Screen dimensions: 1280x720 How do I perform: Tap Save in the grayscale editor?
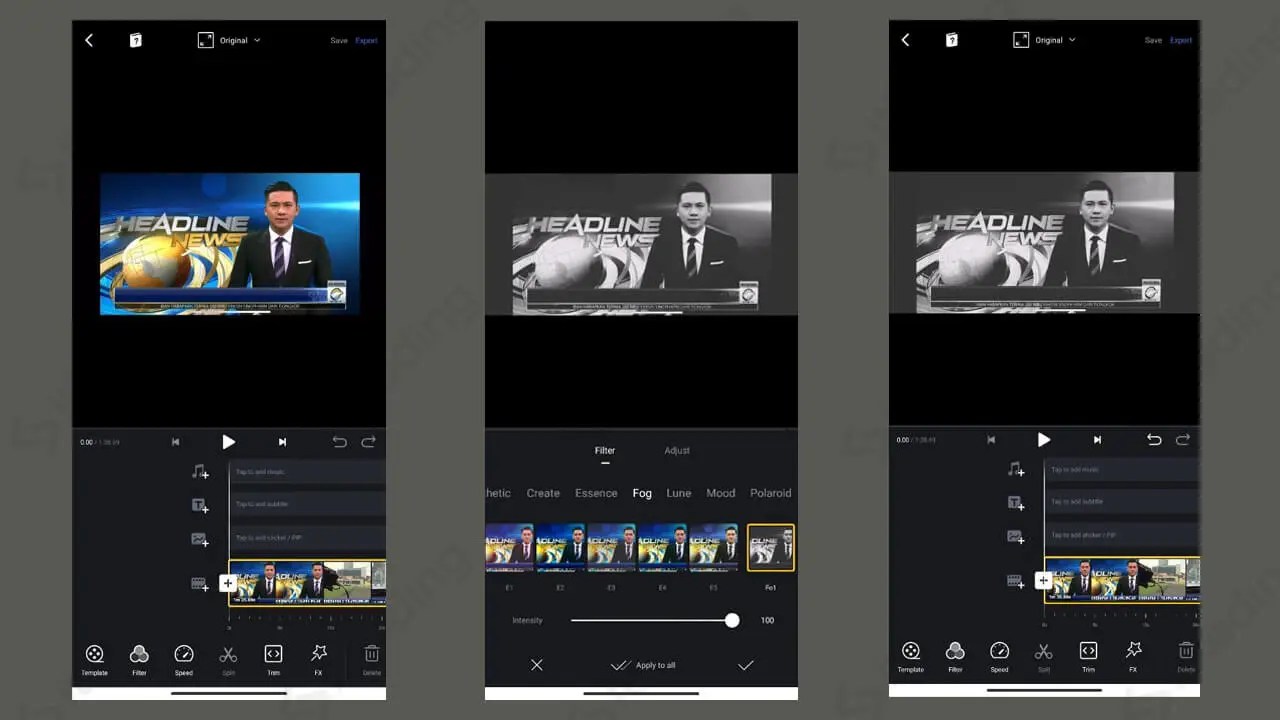tap(1153, 41)
